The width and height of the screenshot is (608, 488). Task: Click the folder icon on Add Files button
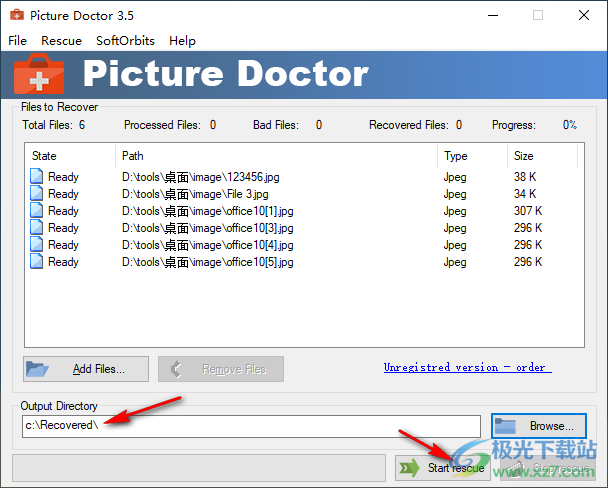point(37,369)
